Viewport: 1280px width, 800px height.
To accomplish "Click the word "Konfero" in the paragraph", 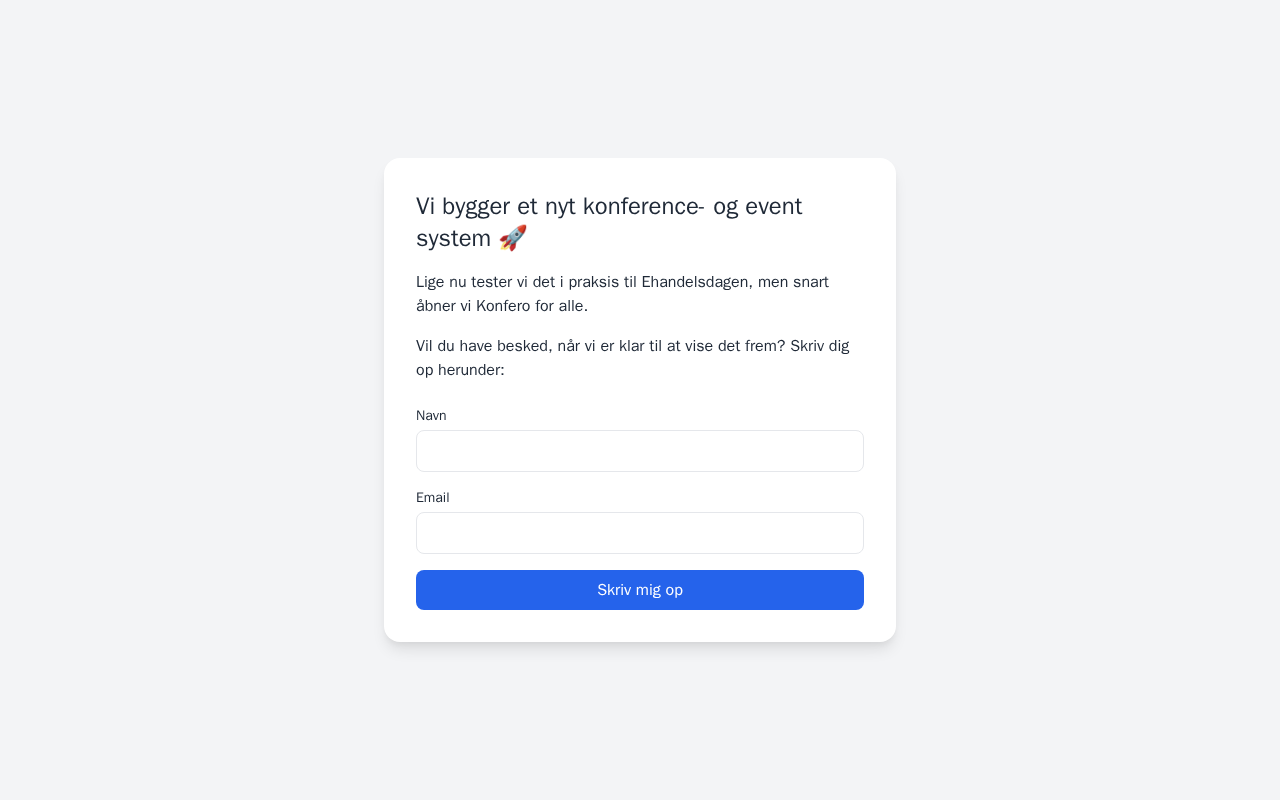I will point(503,306).
